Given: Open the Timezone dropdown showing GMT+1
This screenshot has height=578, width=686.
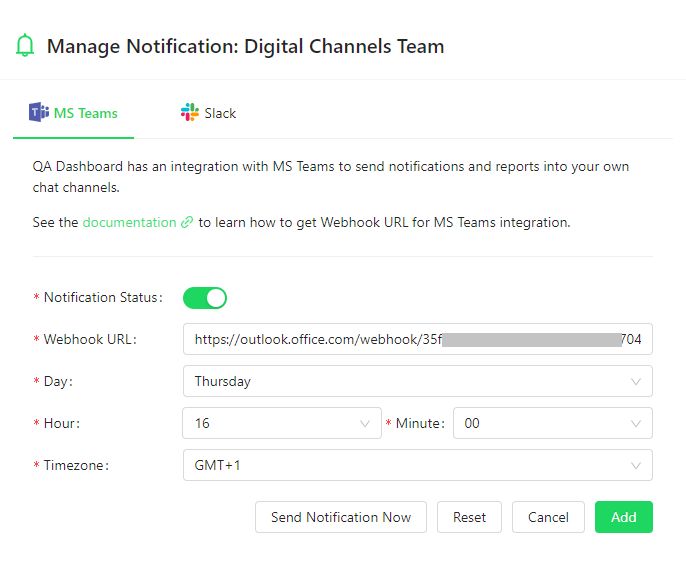Looking at the screenshot, I should (418, 465).
